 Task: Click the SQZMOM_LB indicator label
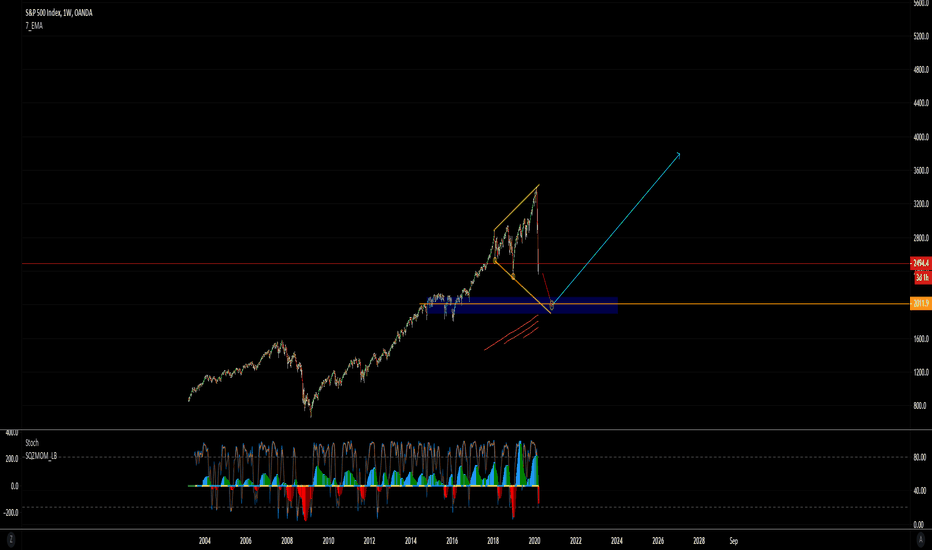click(41, 456)
